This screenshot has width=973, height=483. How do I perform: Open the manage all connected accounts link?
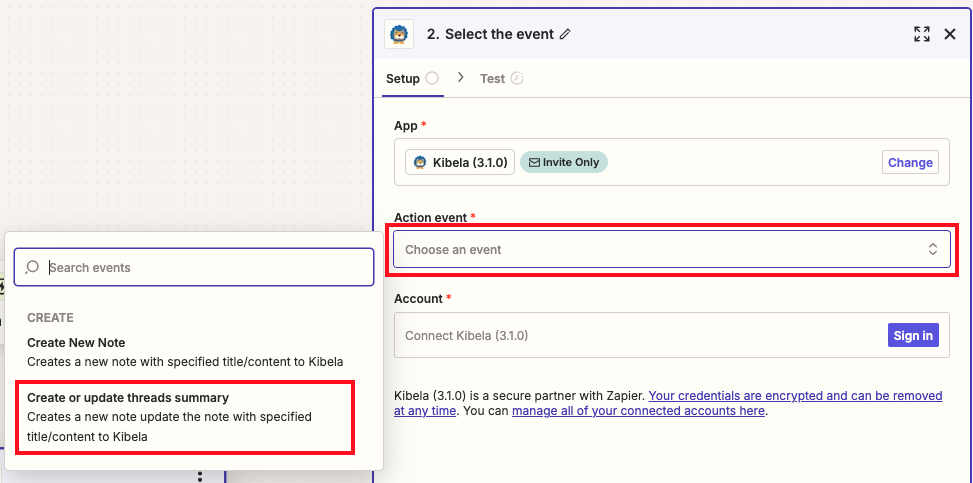[638, 410]
